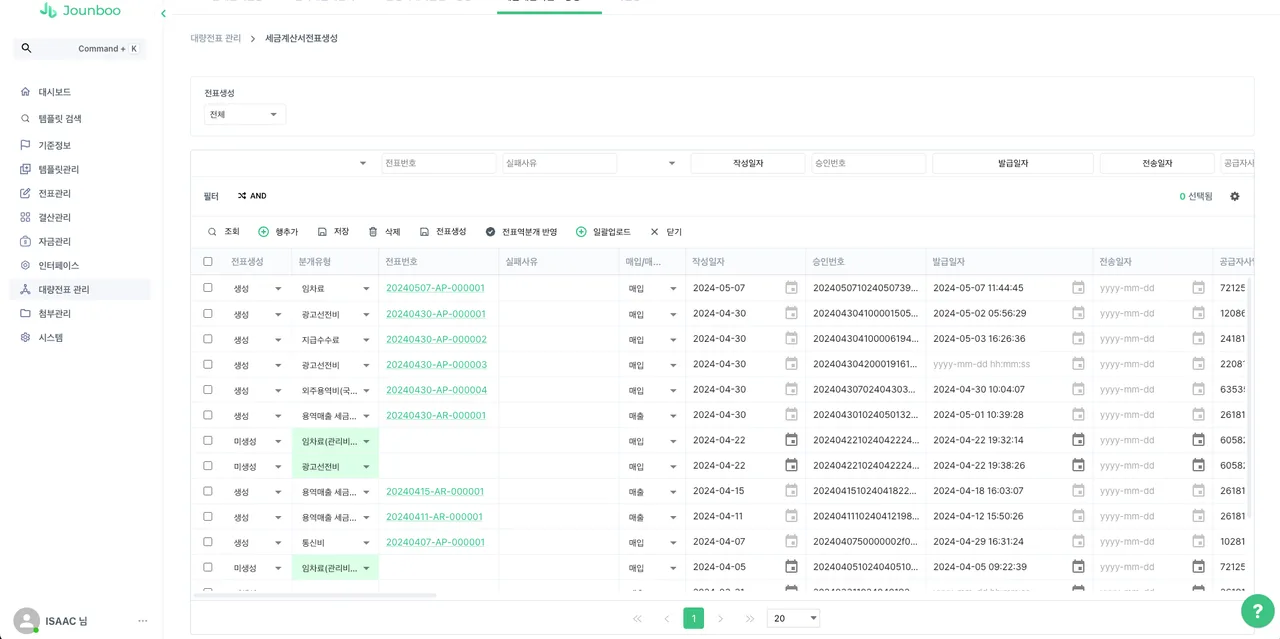Open 자금관리 sidebar menu
1280x639 pixels.
coord(54,242)
